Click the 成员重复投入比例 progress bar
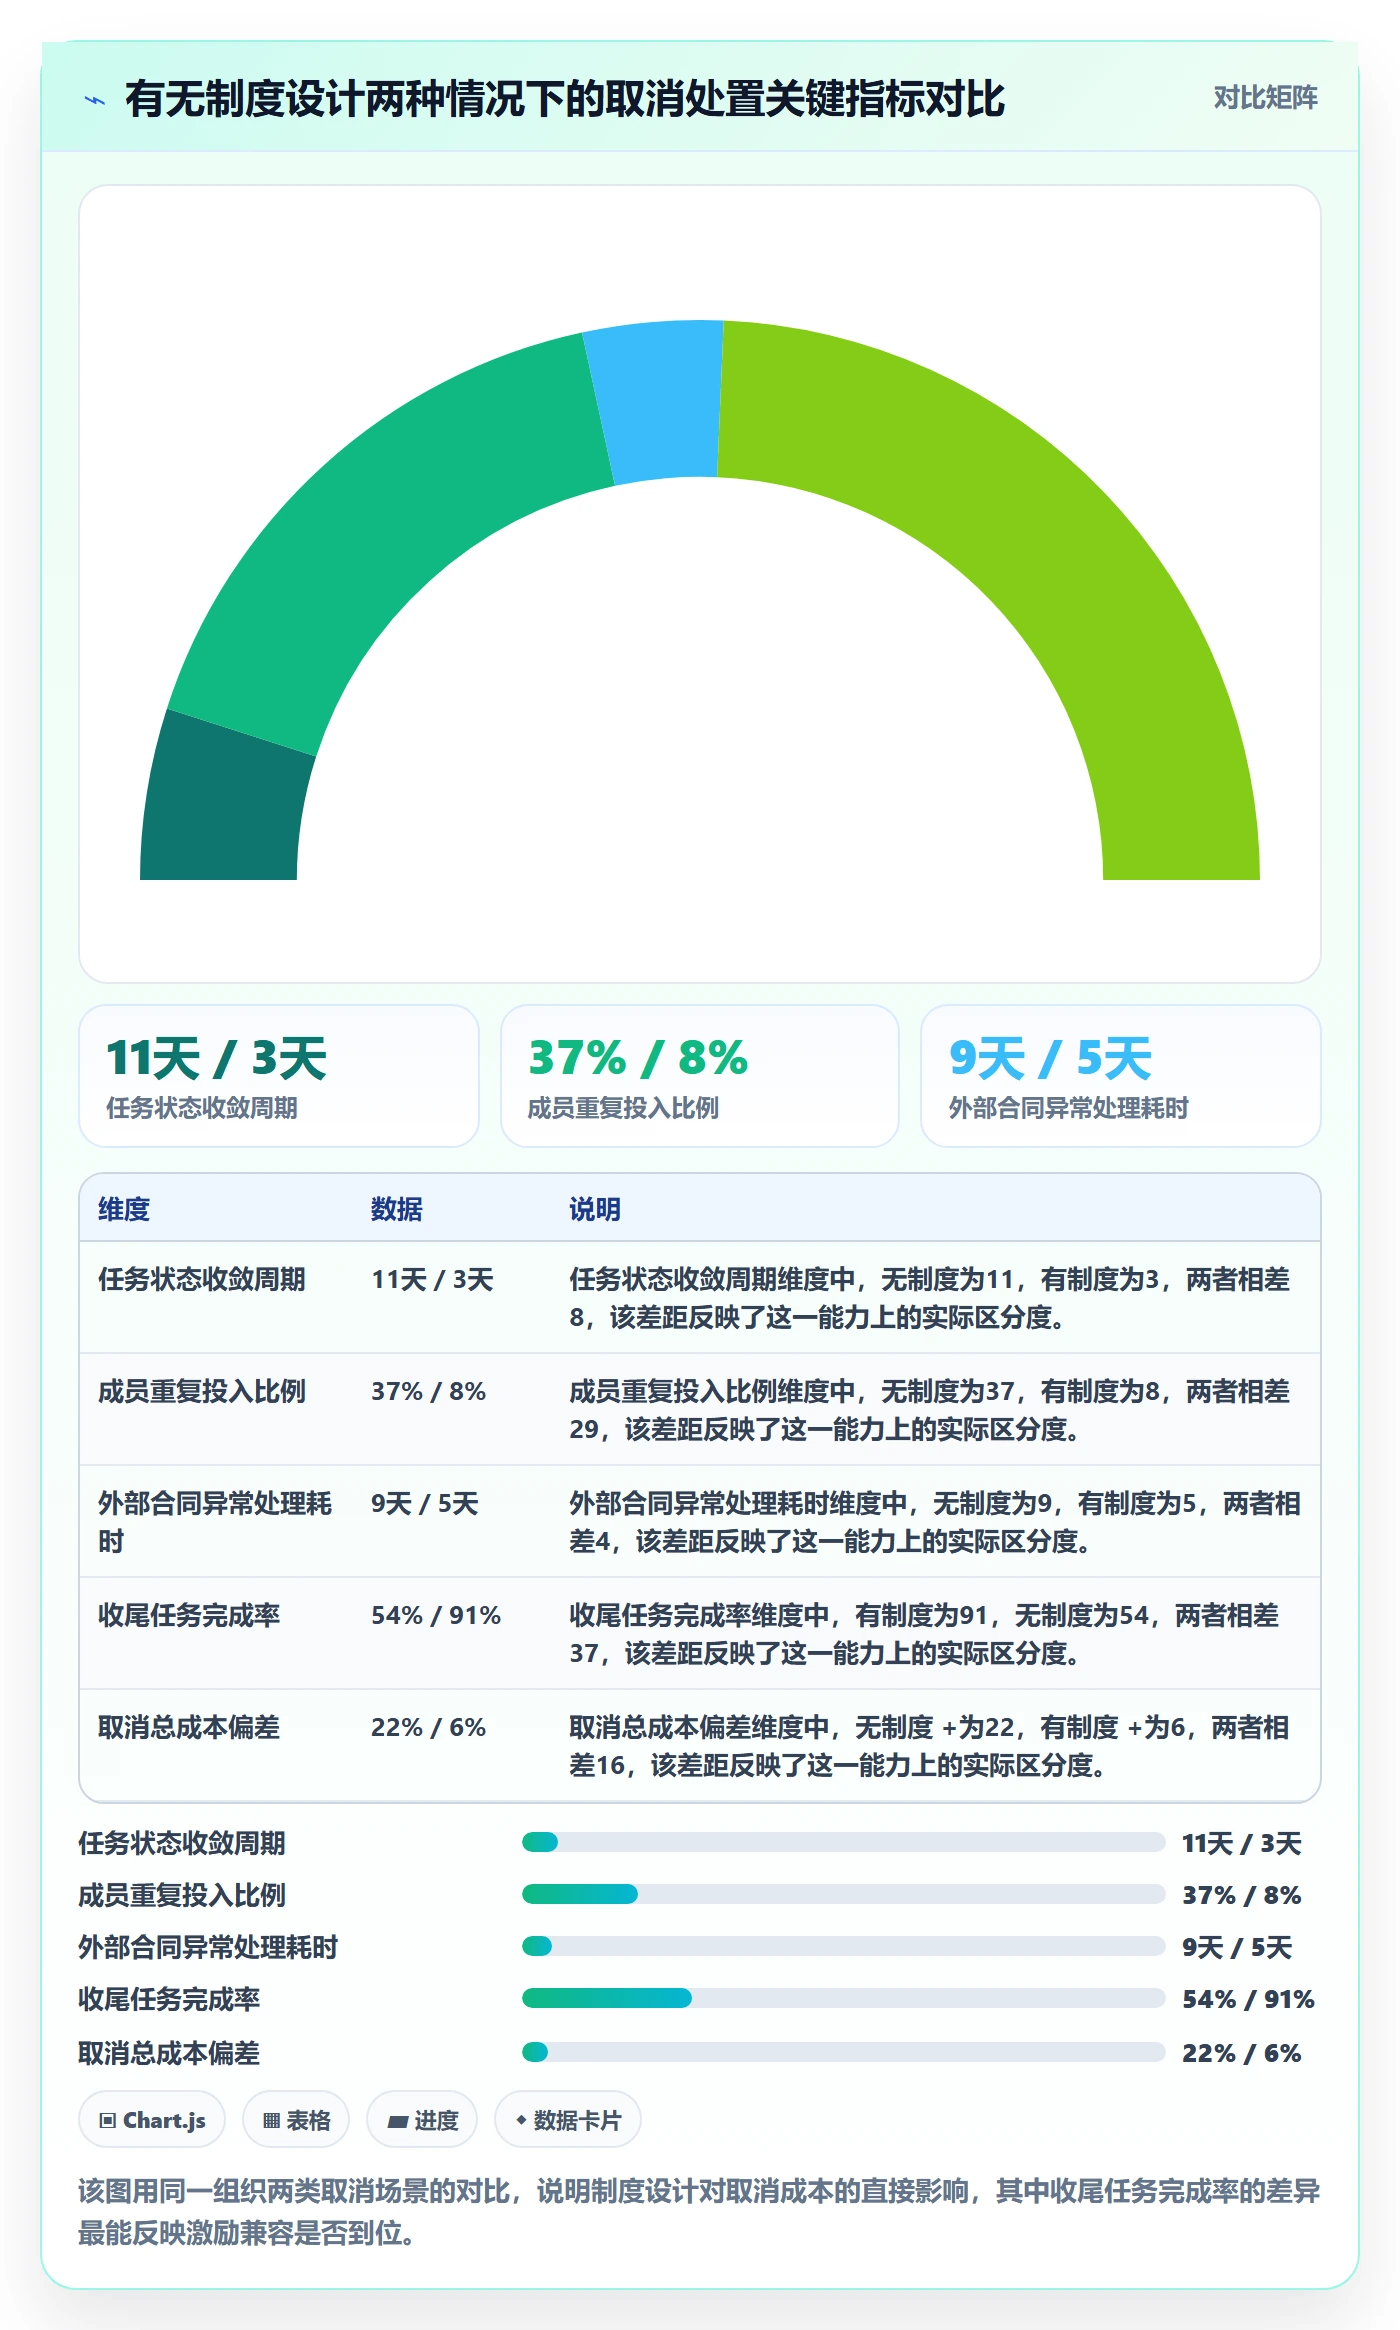The image size is (1400, 2330). [x=843, y=1894]
